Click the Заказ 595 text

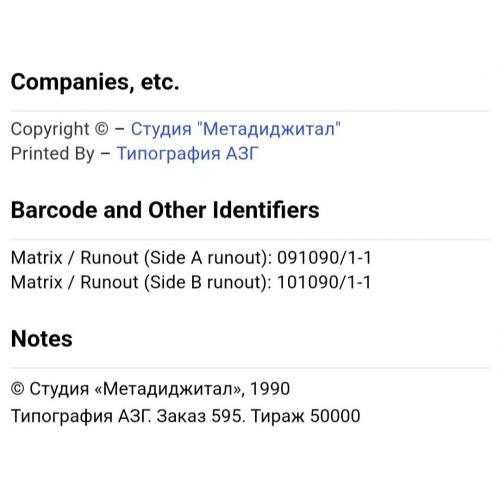pyautogui.click(x=199, y=416)
